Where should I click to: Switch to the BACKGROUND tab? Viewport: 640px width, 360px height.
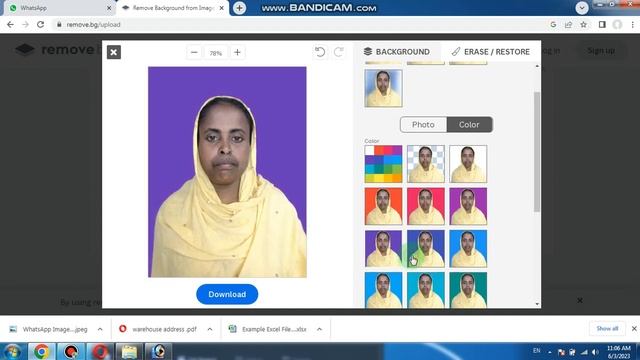[x=397, y=51]
